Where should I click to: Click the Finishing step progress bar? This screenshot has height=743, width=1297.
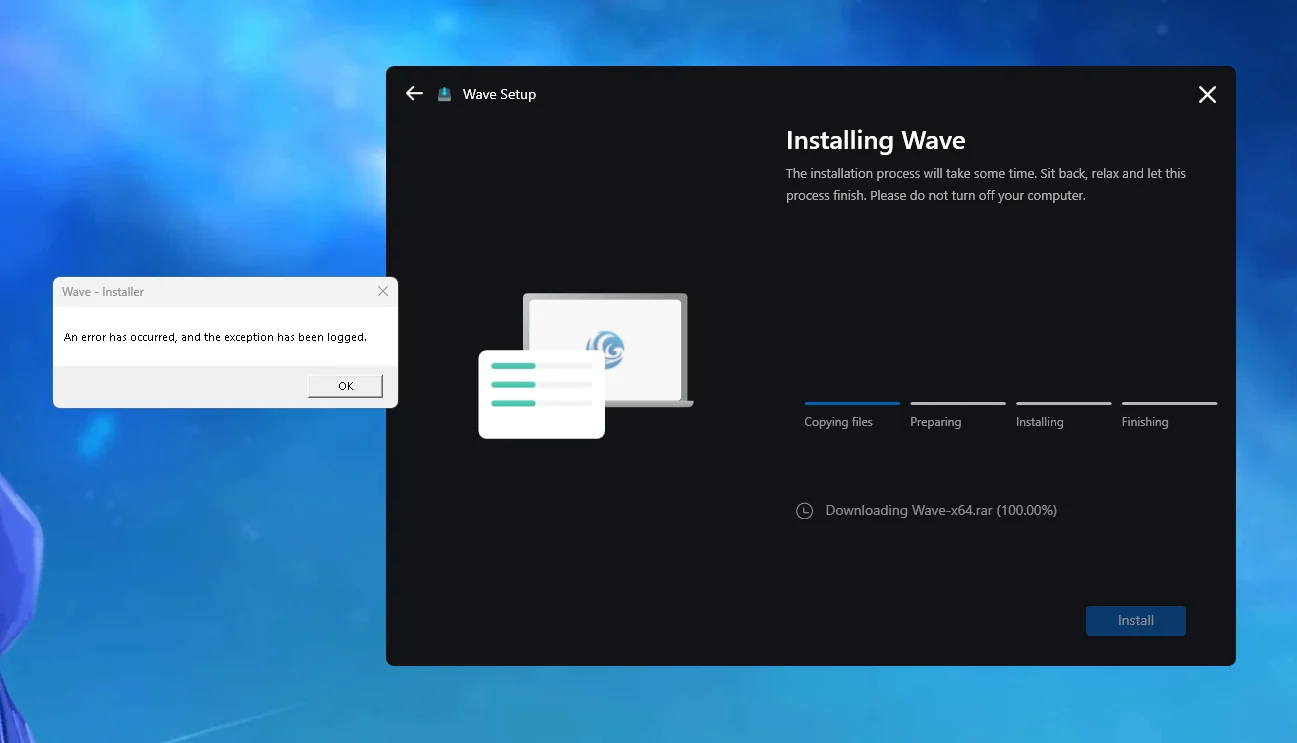click(1170, 403)
